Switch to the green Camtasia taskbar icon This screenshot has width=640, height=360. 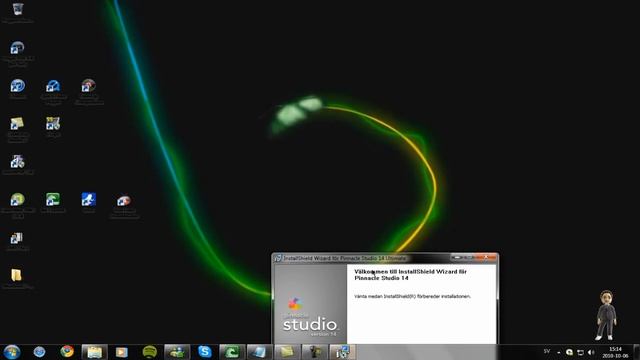coord(232,352)
